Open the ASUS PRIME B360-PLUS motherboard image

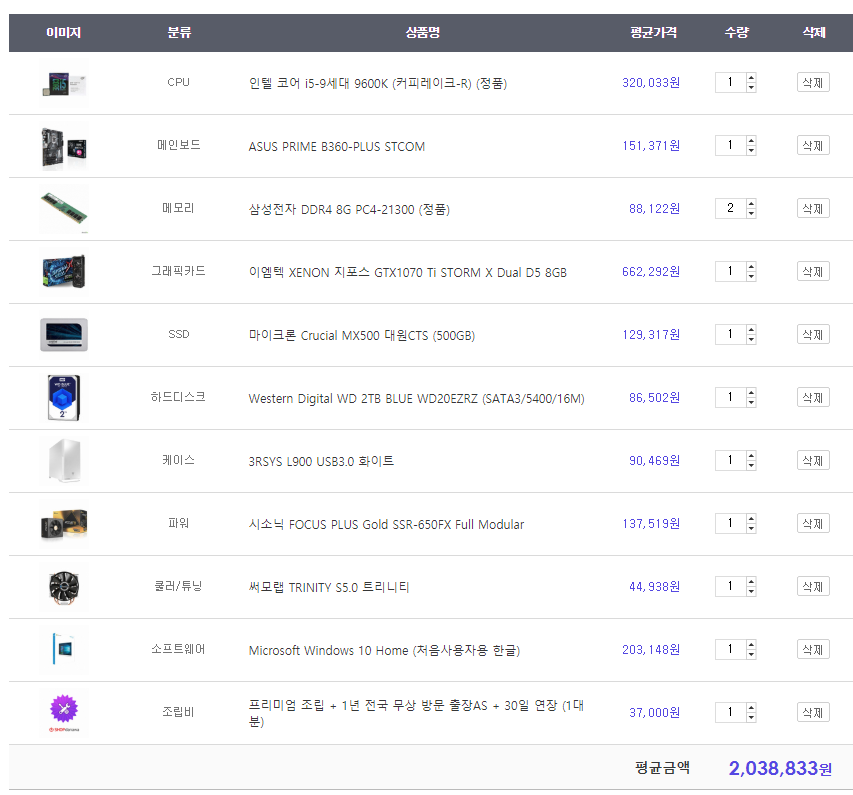(x=64, y=146)
